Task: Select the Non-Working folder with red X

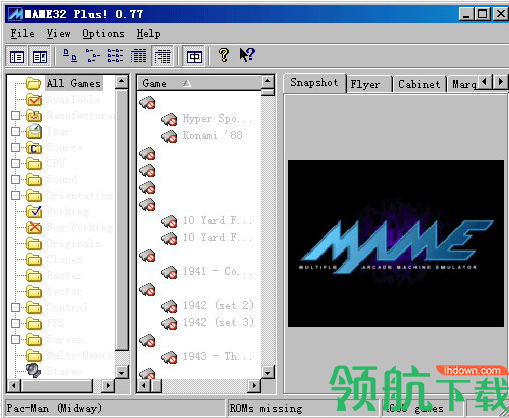Action: click(x=80, y=227)
